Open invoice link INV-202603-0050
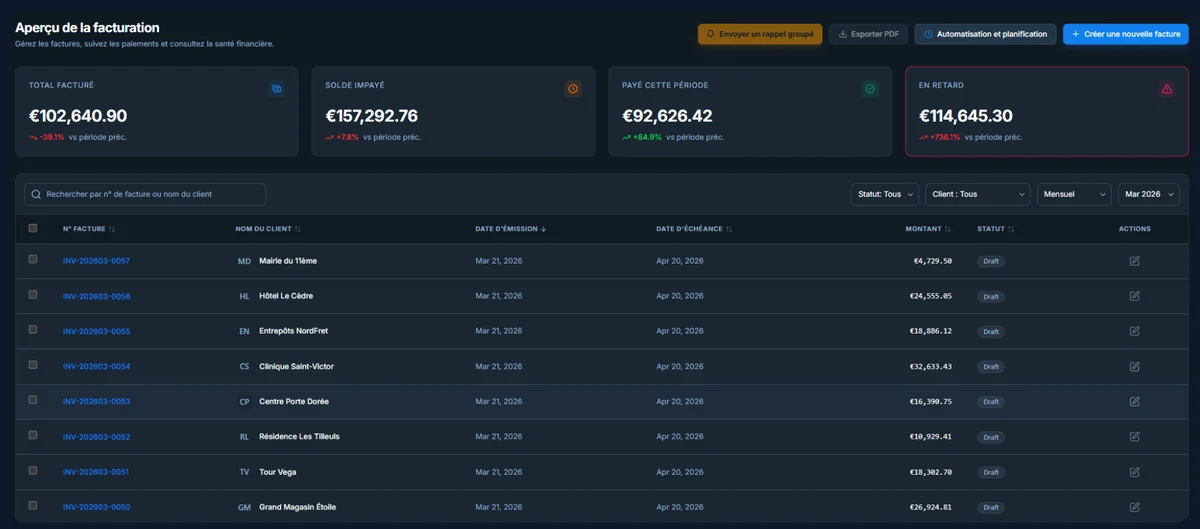Screen dimensions: 1200x529 [96, 507]
